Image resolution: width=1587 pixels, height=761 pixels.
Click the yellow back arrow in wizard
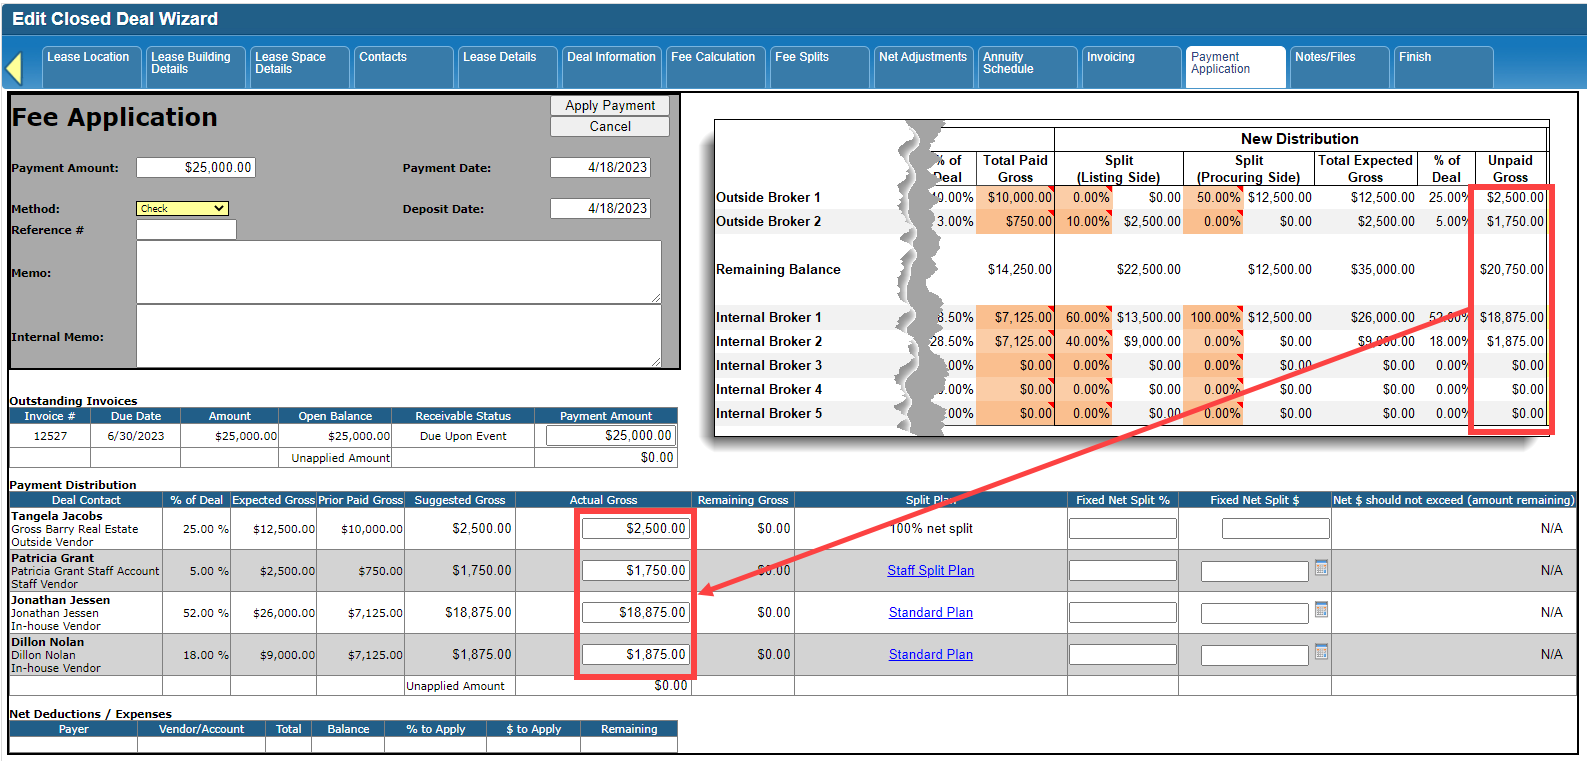click(14, 68)
